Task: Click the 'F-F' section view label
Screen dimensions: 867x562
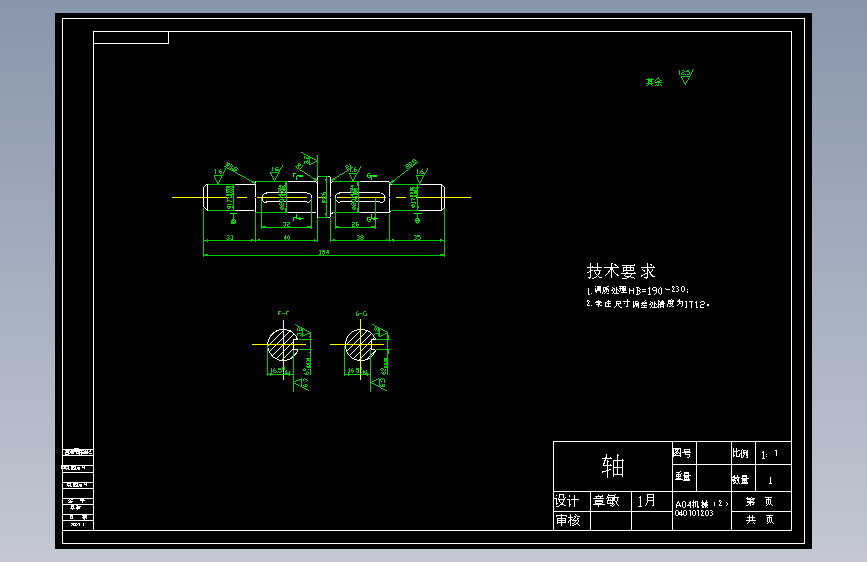Action: coord(283,313)
